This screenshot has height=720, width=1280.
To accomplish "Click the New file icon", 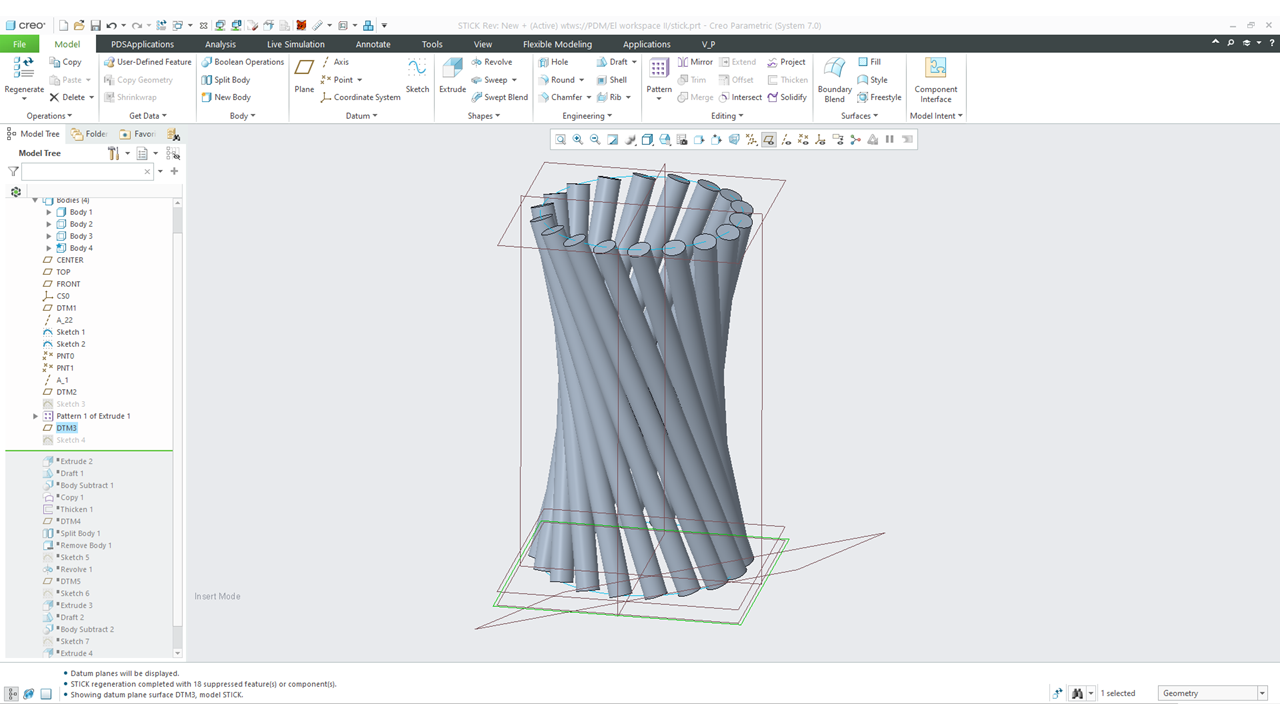I will (64, 25).
